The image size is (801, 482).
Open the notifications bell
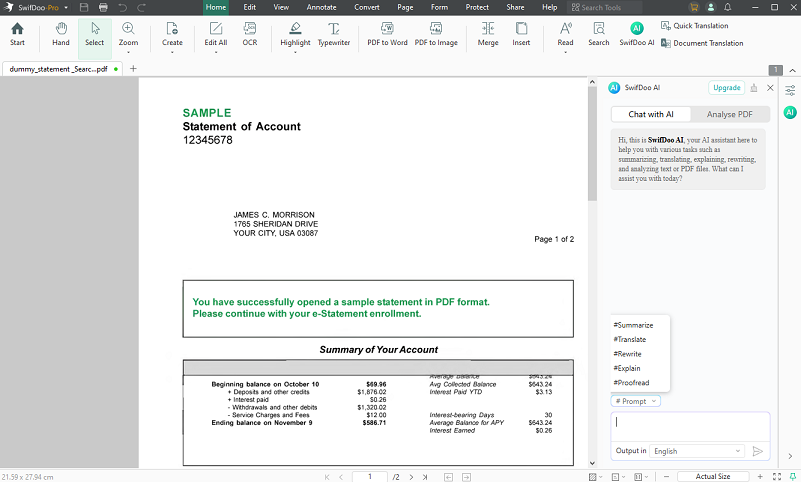tap(727, 7)
